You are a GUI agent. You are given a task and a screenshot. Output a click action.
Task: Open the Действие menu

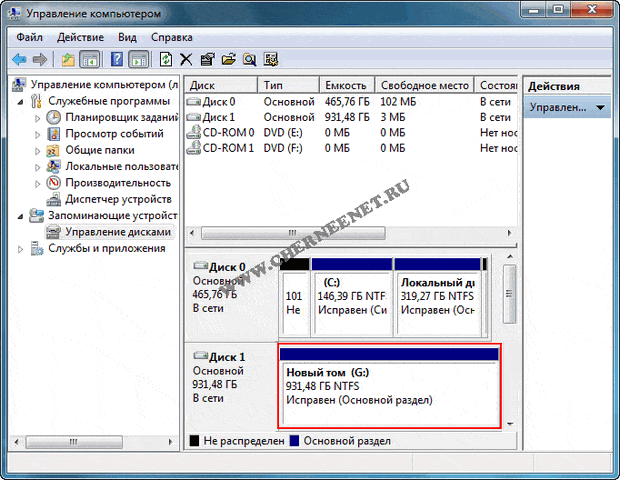pos(80,37)
